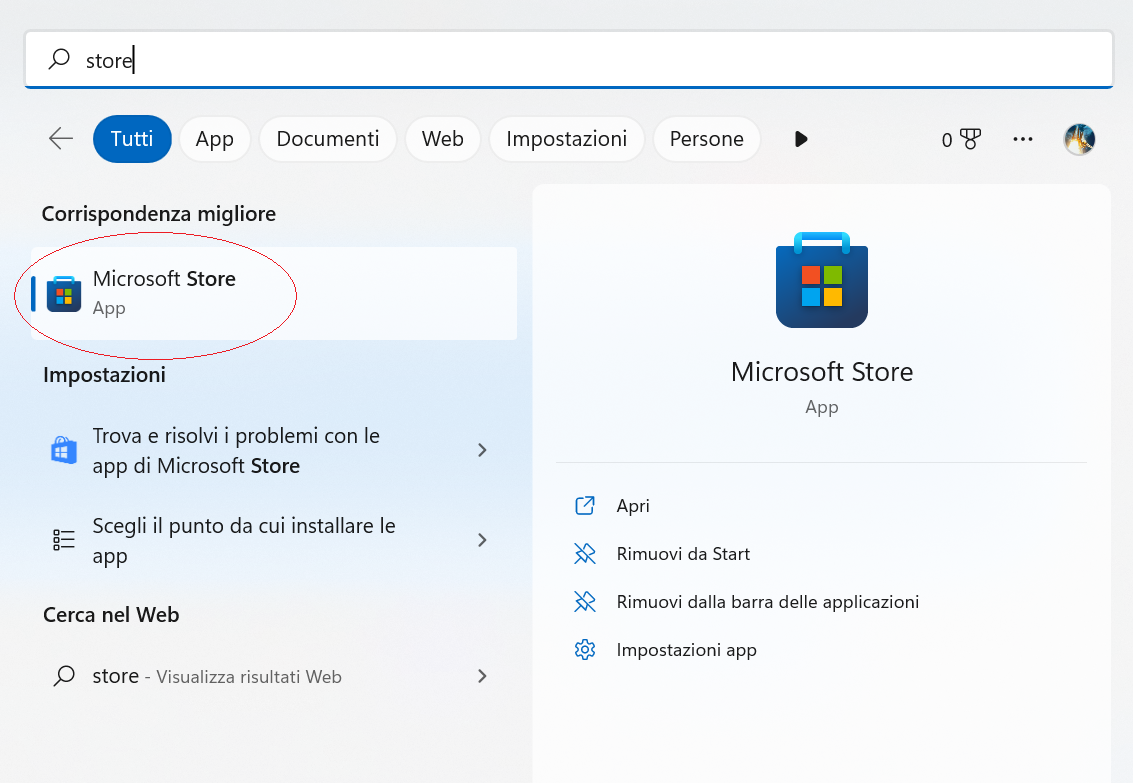Open the rewards points medal icon

[970, 139]
